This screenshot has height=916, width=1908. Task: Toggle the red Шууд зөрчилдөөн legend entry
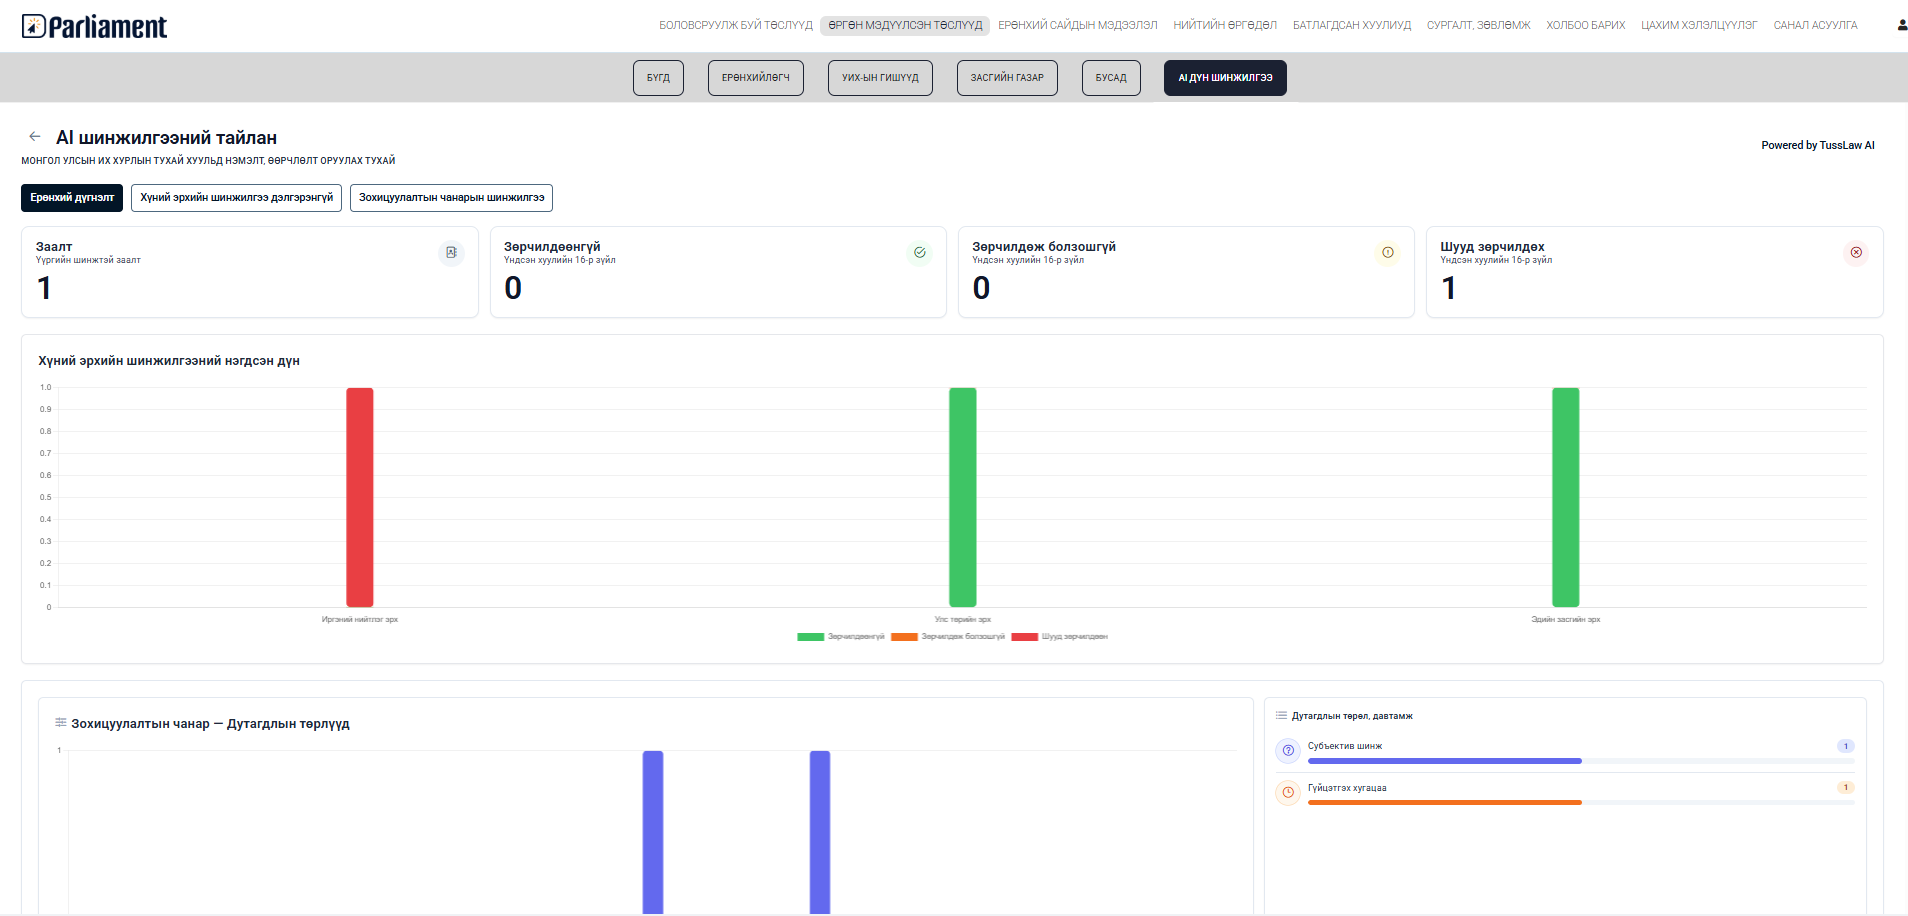coord(1060,636)
